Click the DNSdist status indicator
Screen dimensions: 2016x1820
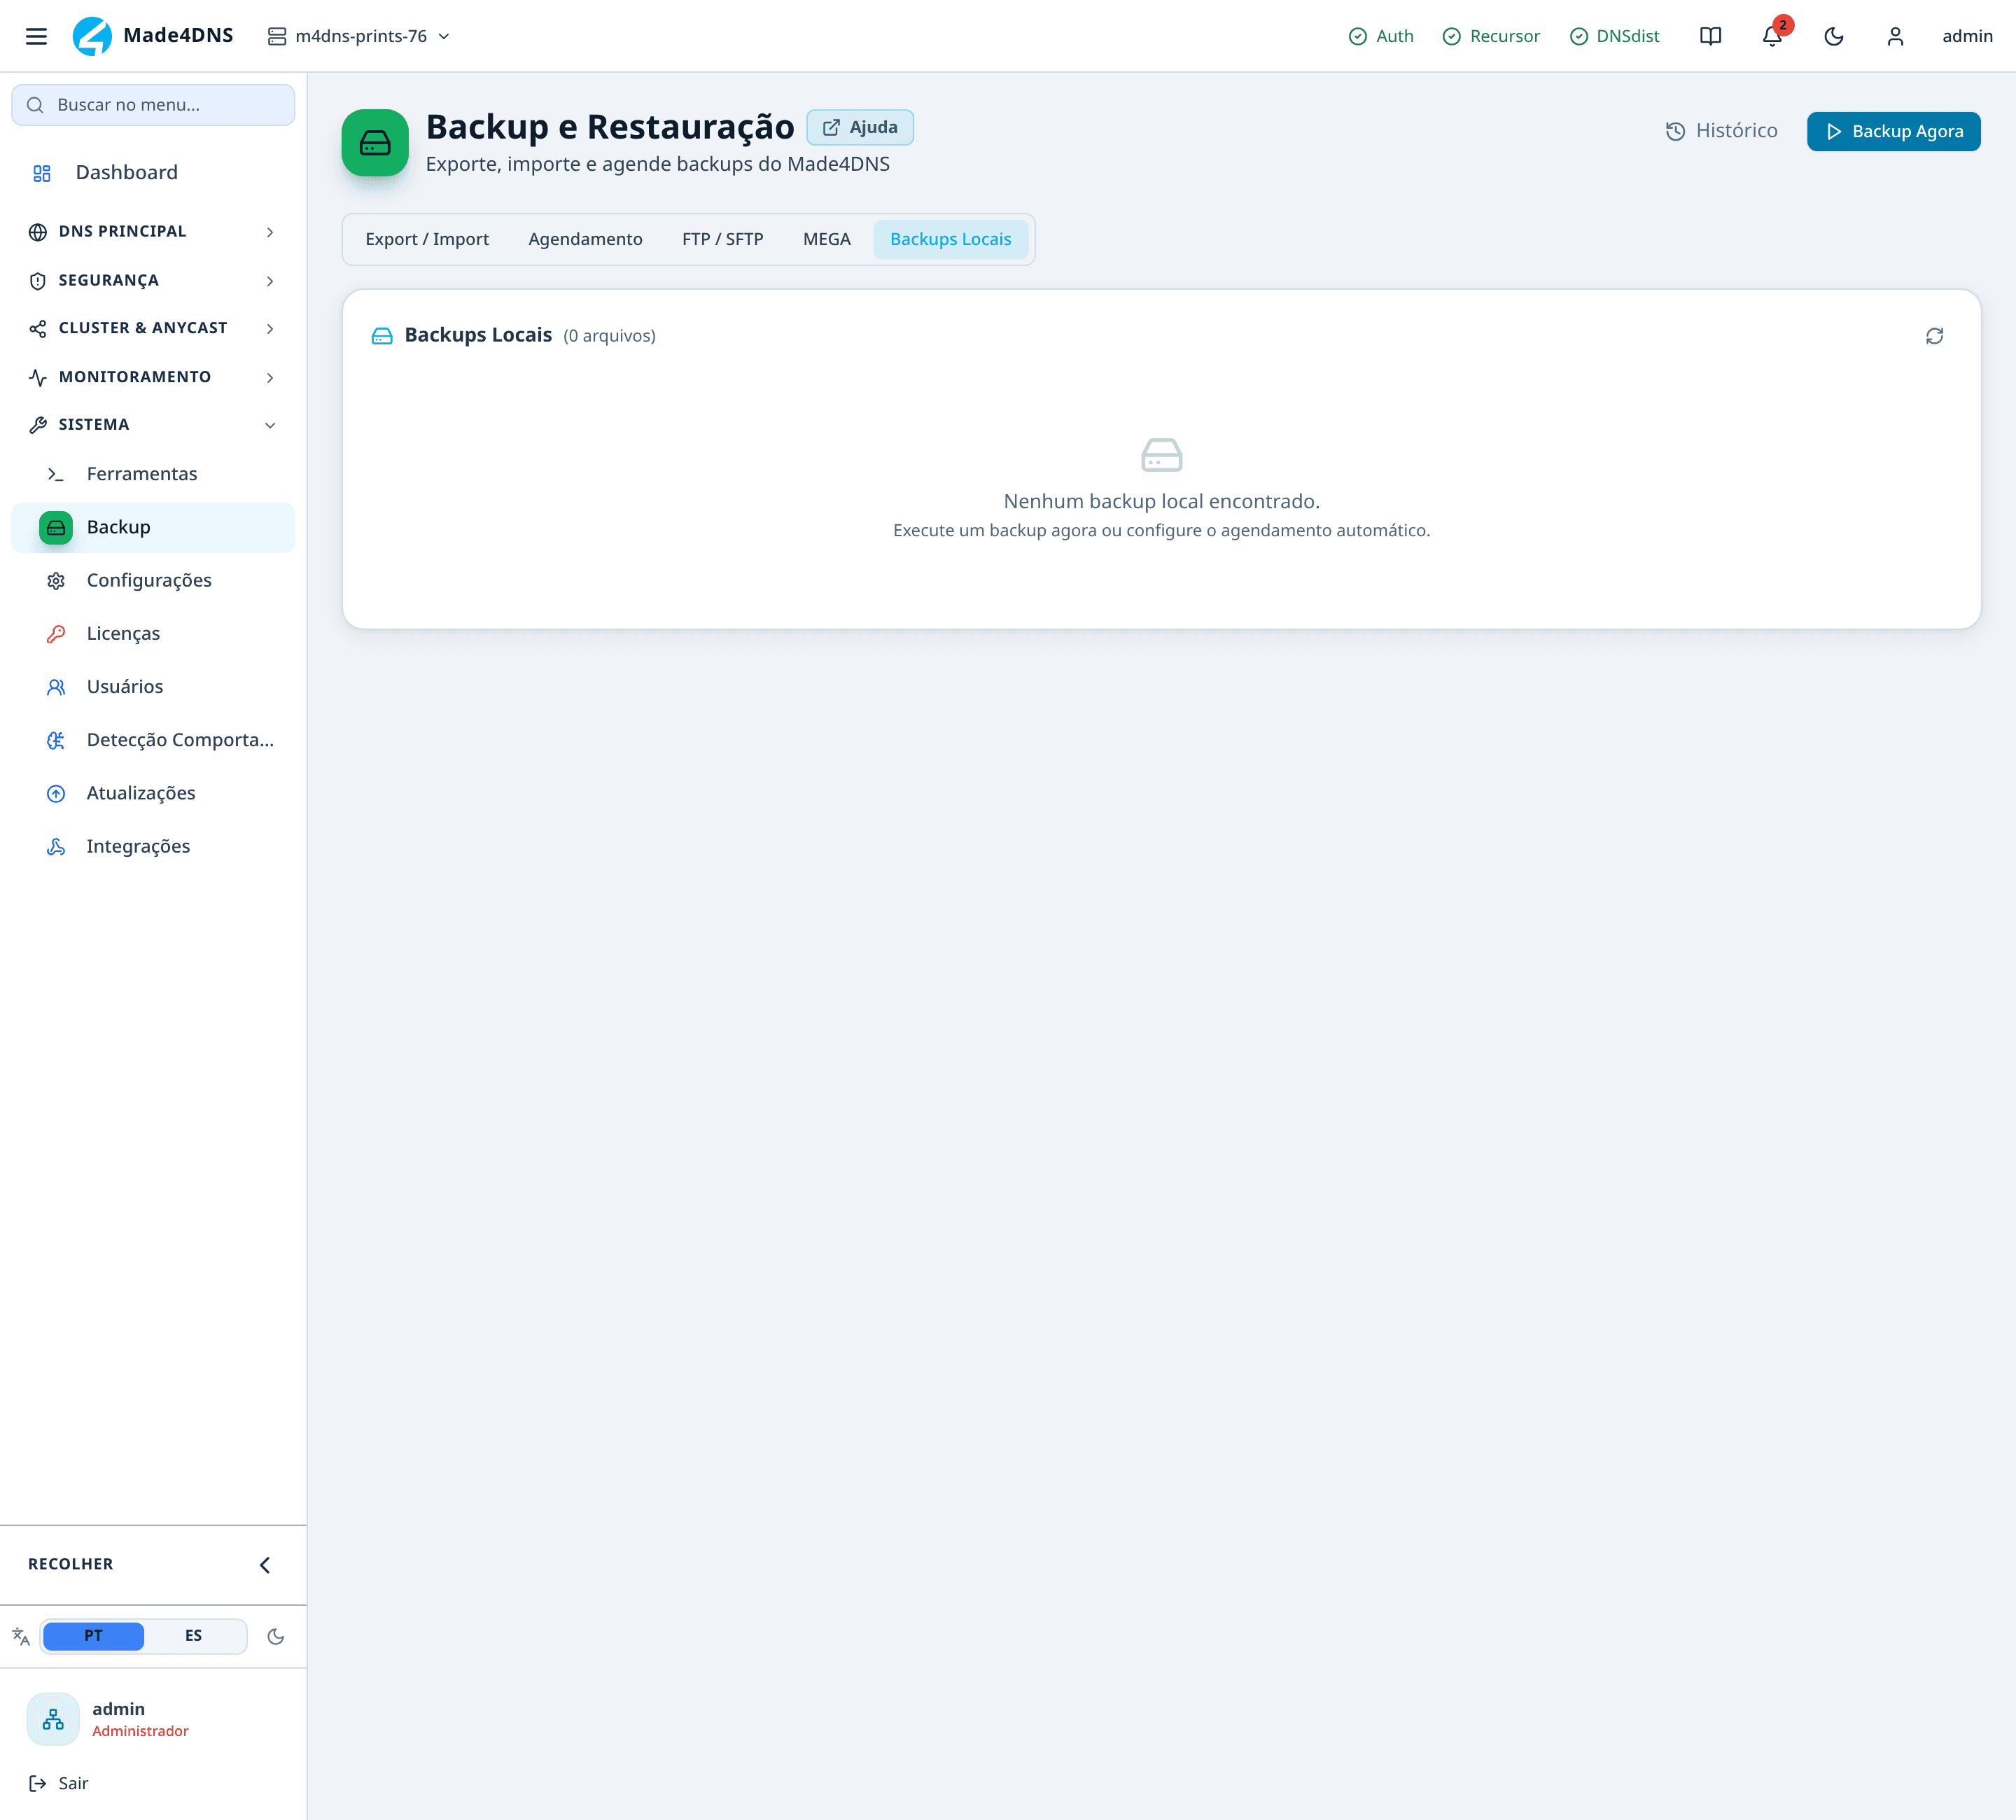tap(1614, 36)
